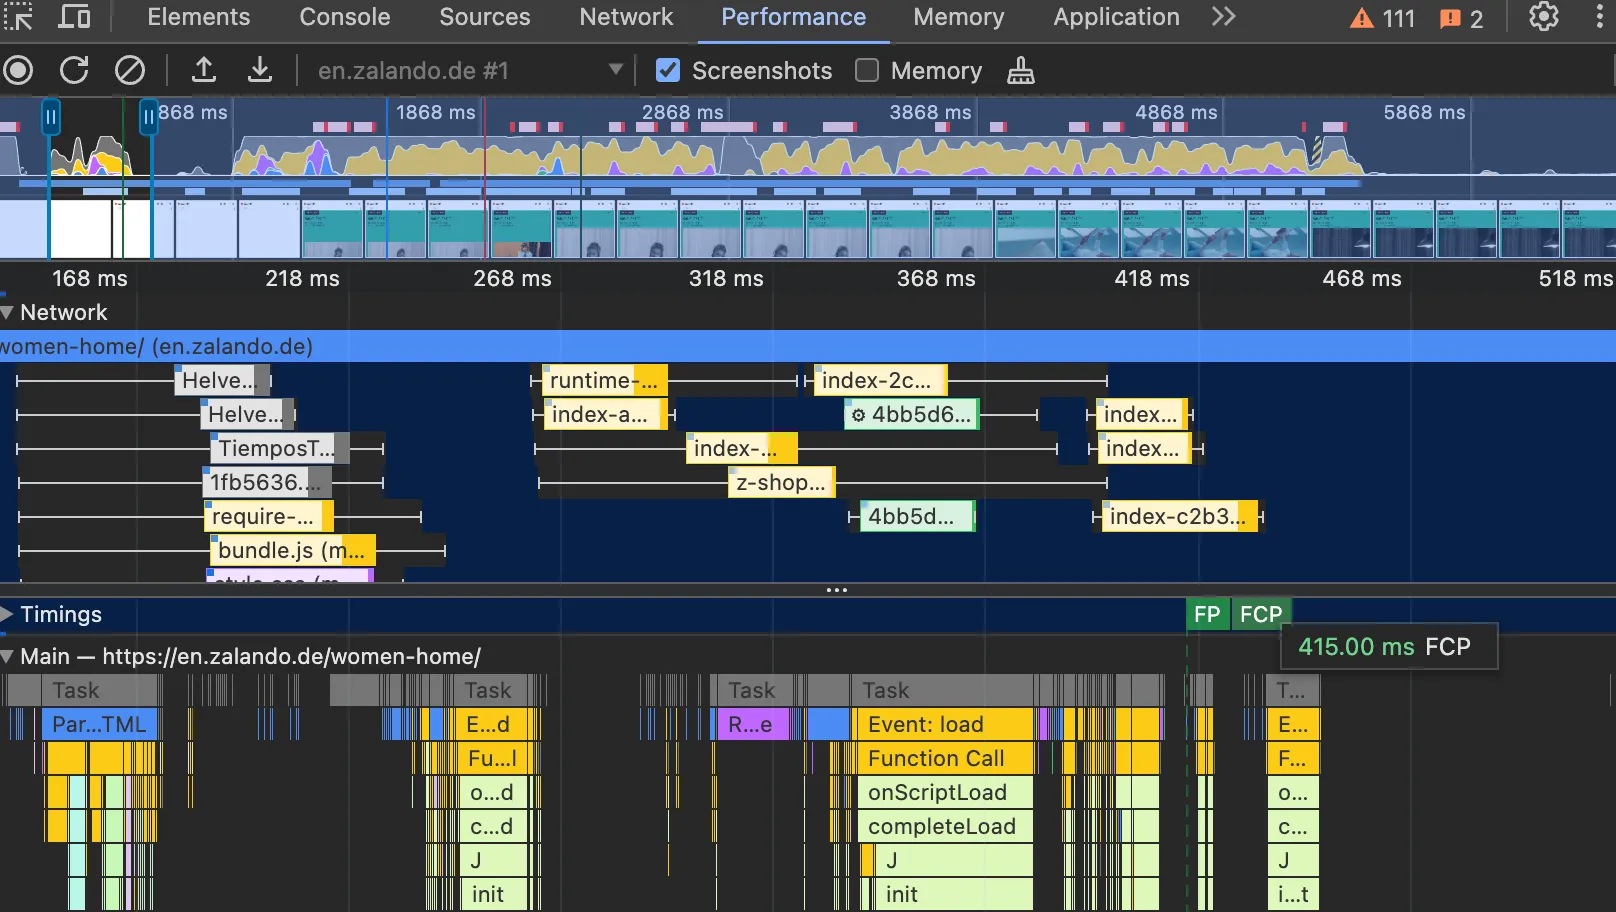This screenshot has width=1616, height=912.
Task: Click the 318 ms ruler label
Action: [x=726, y=278]
